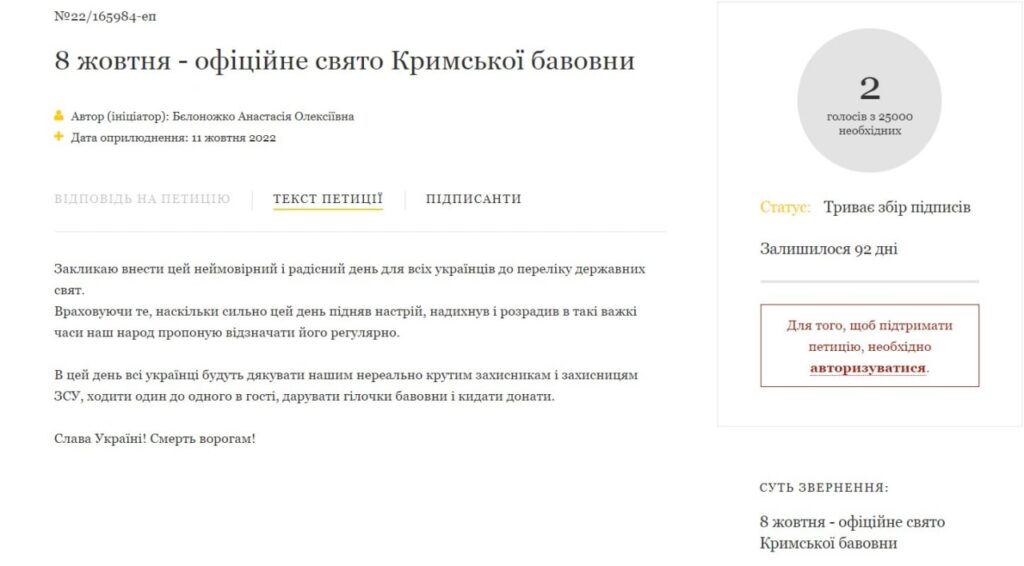Click the publication date 11 жовтня 2022
Screen dimensions: 1024x566
point(234,138)
